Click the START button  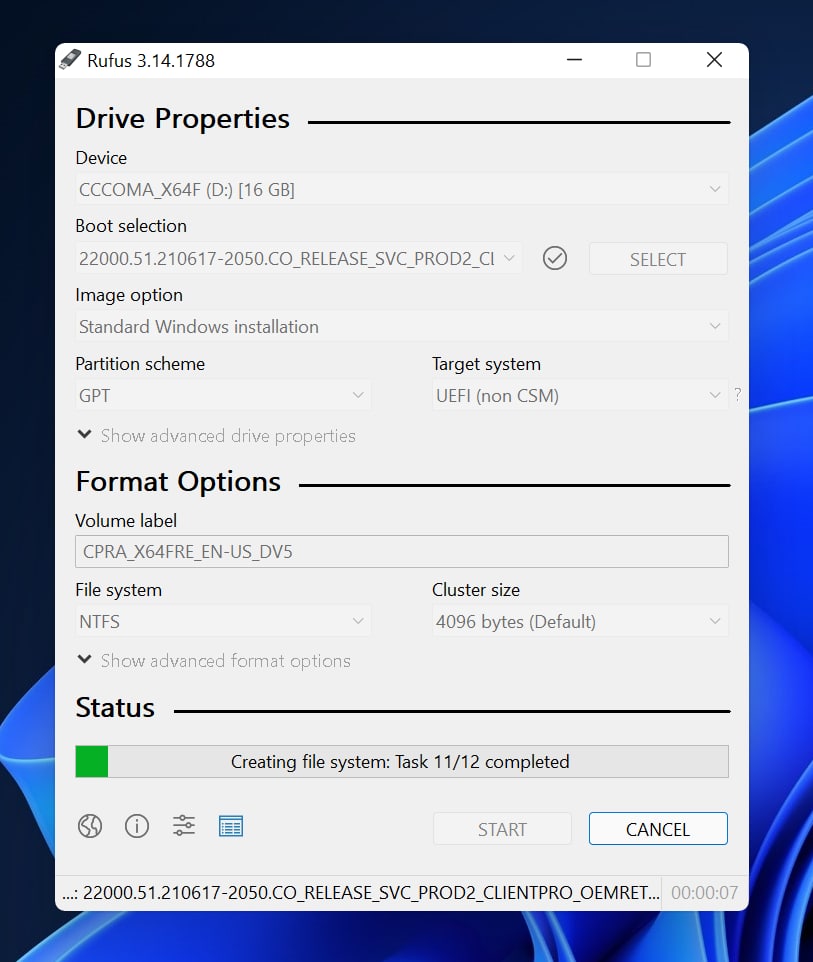[502, 829]
